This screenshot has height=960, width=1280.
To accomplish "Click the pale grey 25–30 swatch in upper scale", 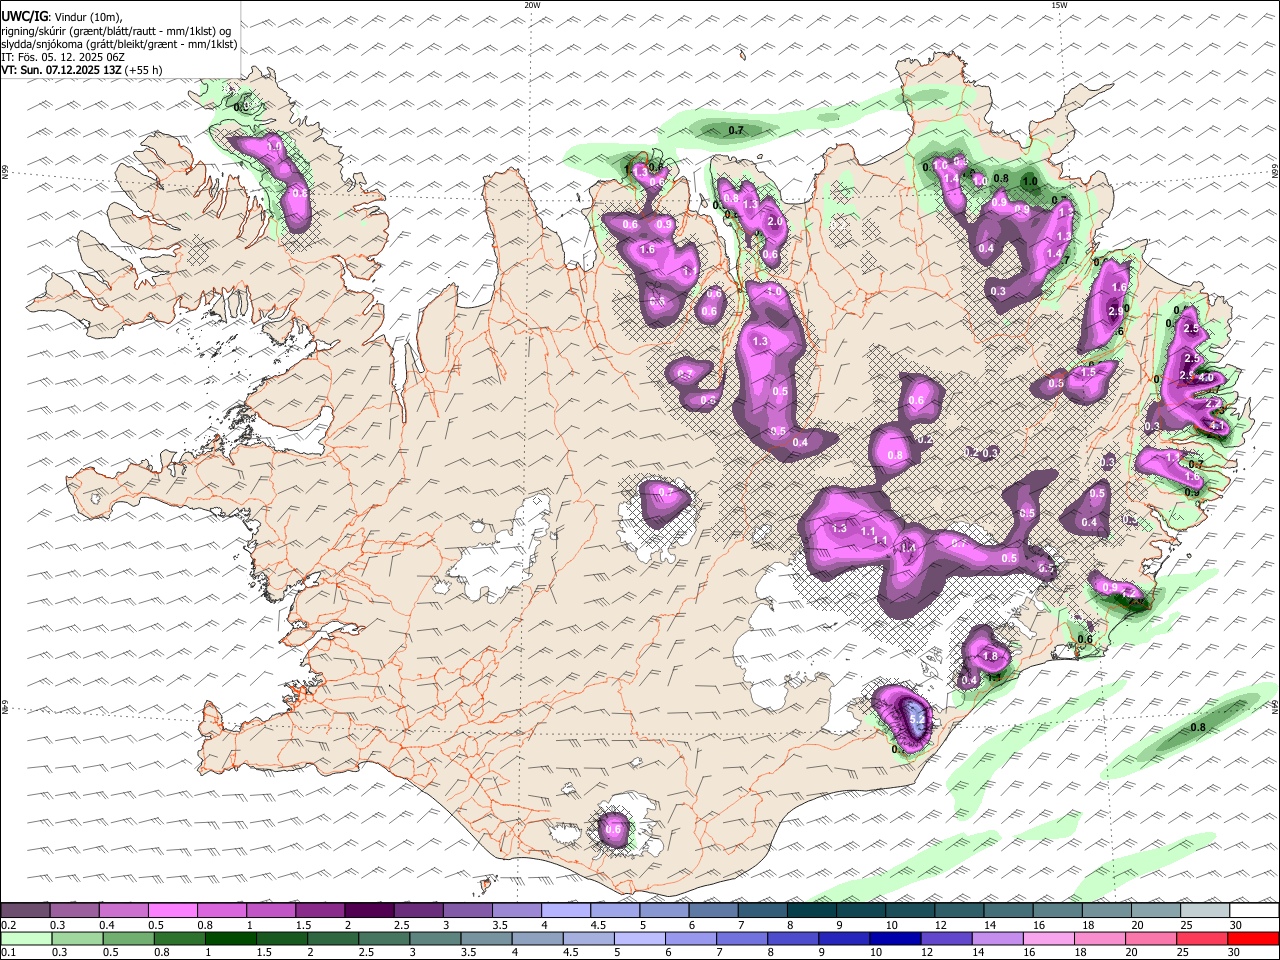I will (1206, 911).
